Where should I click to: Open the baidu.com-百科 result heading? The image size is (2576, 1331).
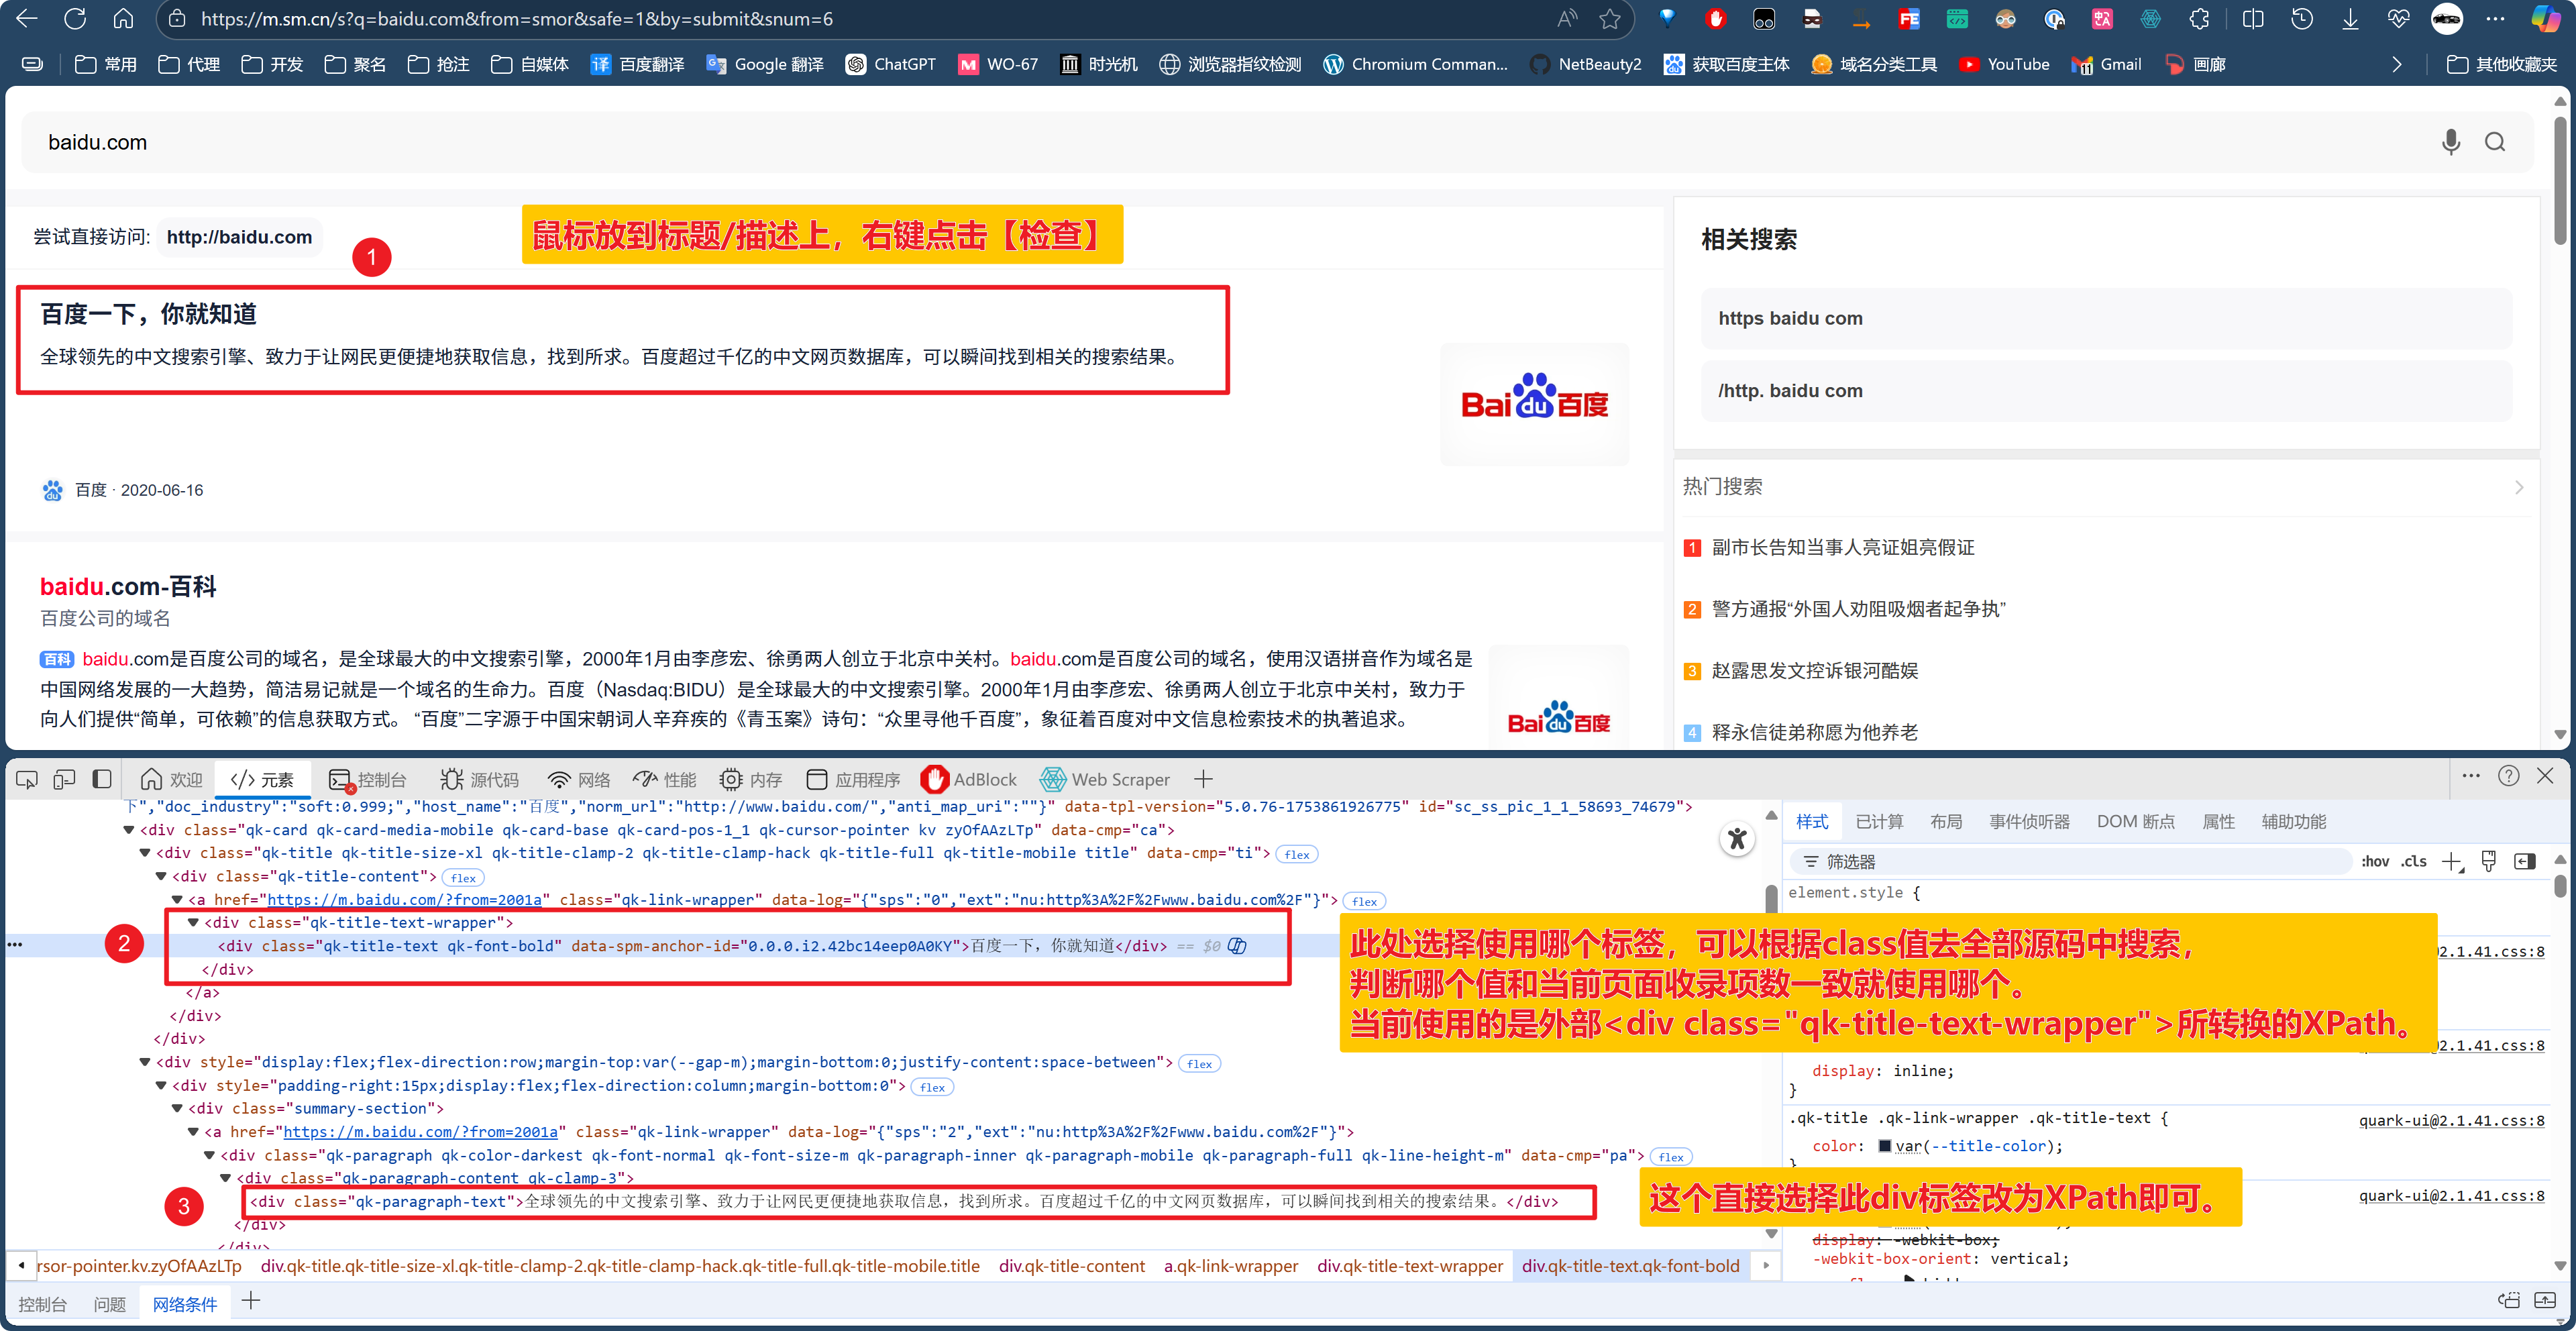click(128, 586)
